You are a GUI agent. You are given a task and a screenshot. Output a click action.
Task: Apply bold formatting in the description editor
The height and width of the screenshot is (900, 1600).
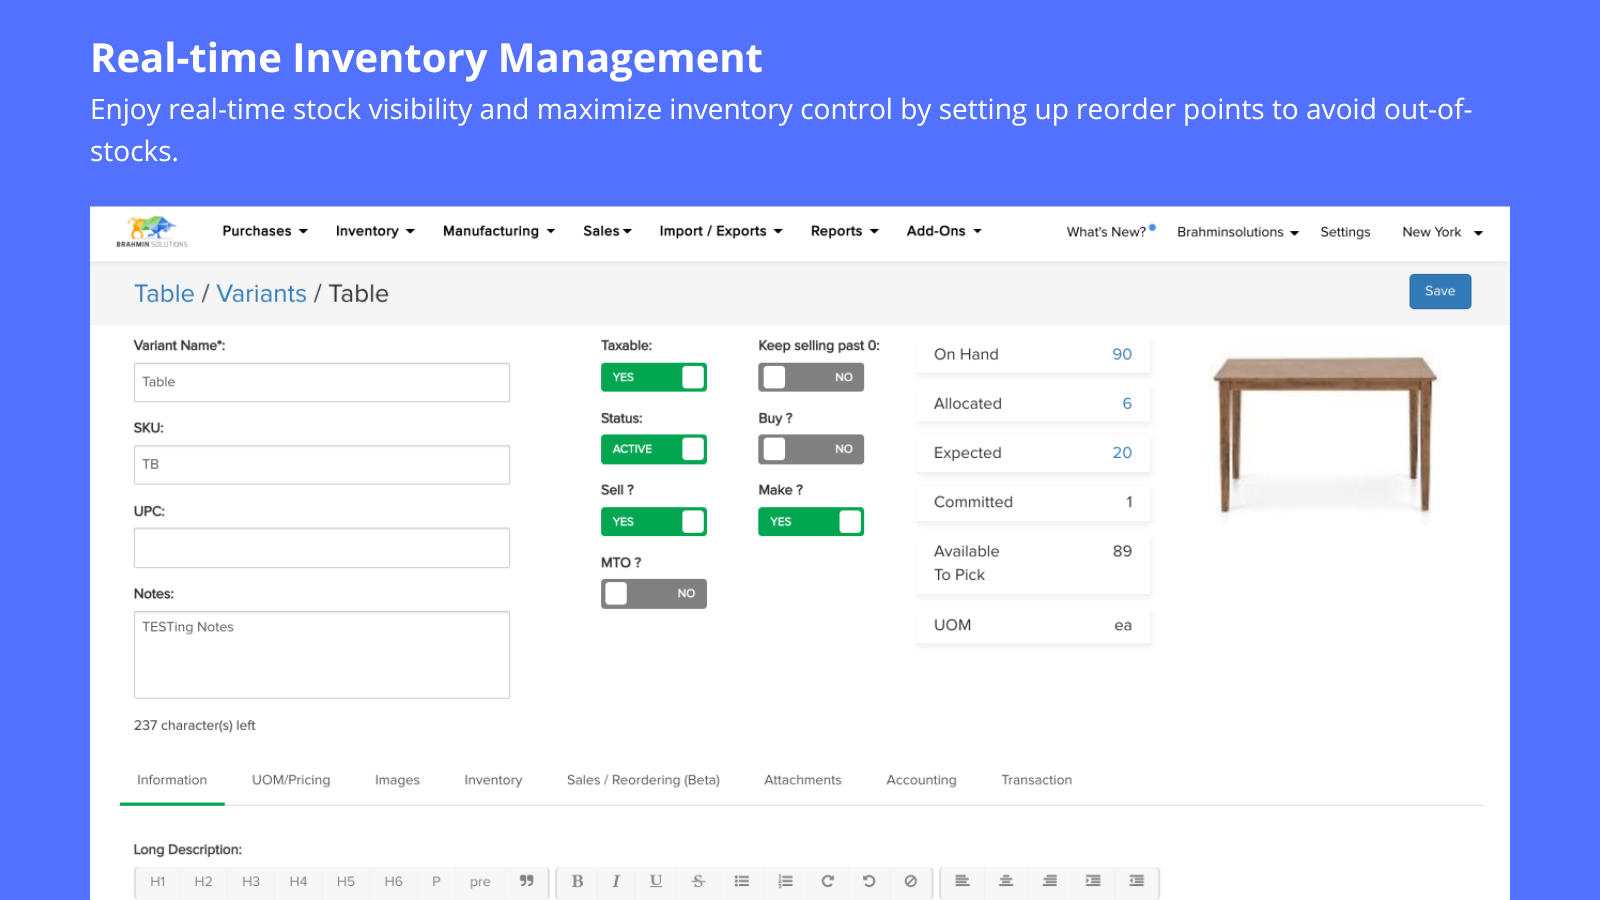click(x=577, y=881)
